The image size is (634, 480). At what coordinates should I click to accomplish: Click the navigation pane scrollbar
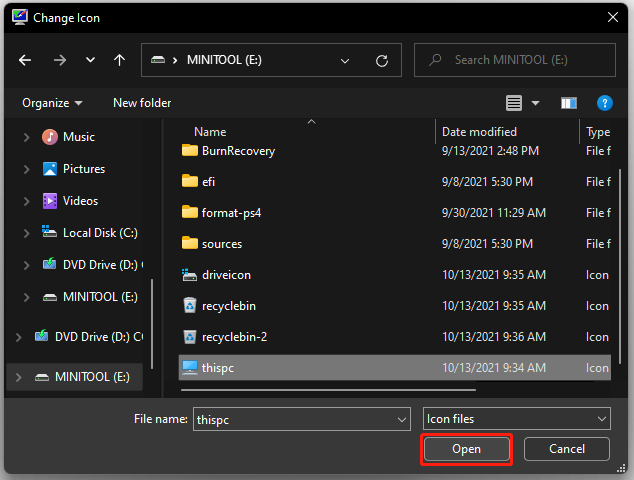[152, 324]
